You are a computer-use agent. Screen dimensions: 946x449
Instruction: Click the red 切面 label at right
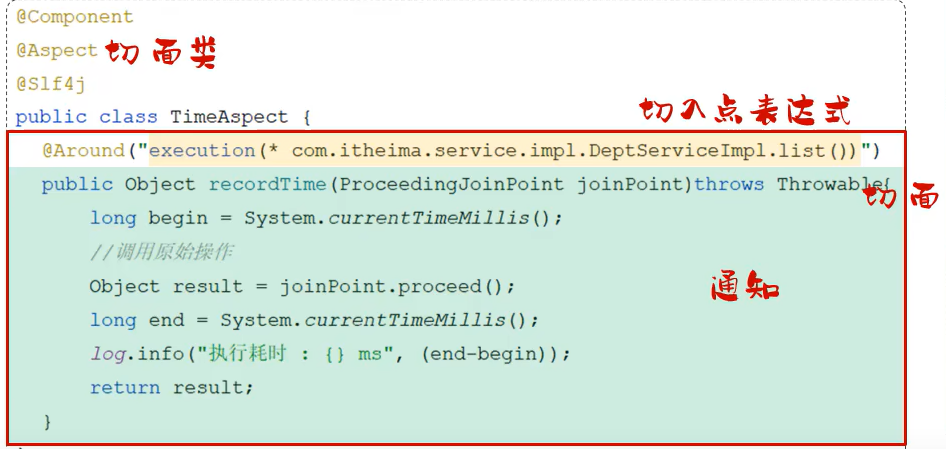coord(900,196)
